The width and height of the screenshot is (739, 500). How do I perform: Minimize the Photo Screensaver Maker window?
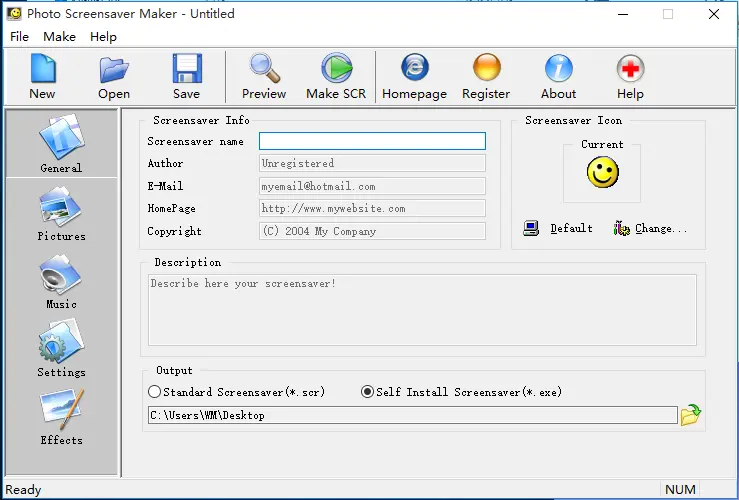[623, 14]
